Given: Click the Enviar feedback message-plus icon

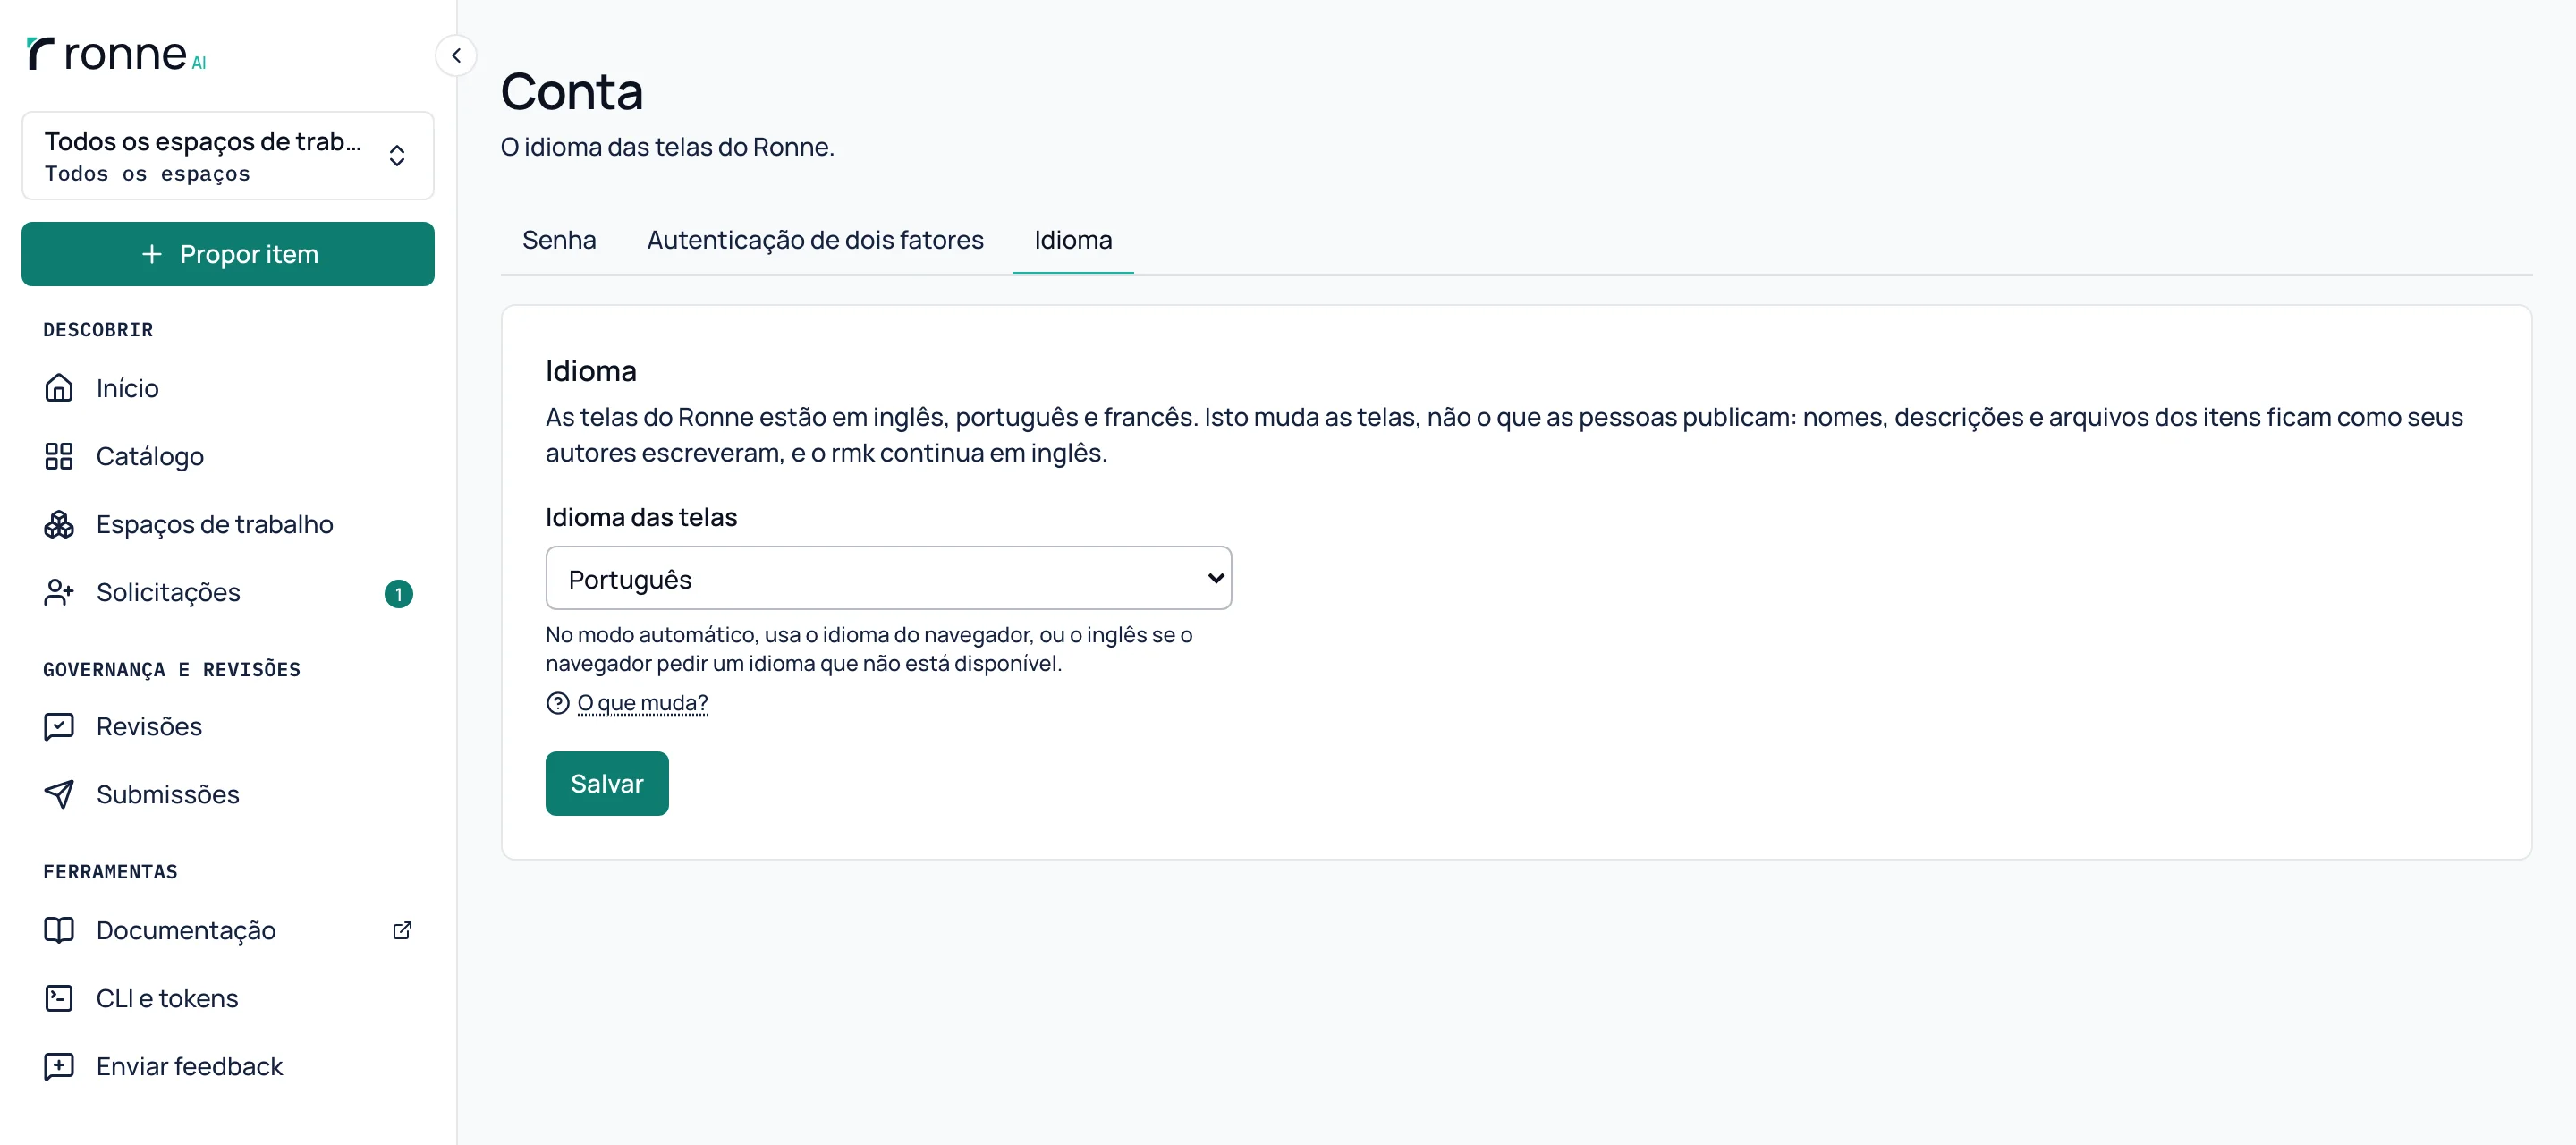Looking at the screenshot, I should click(x=59, y=1066).
